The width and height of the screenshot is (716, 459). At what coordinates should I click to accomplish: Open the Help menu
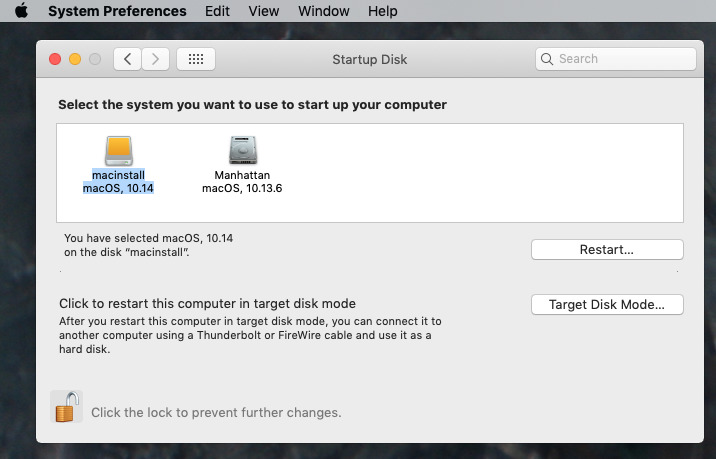click(x=383, y=11)
